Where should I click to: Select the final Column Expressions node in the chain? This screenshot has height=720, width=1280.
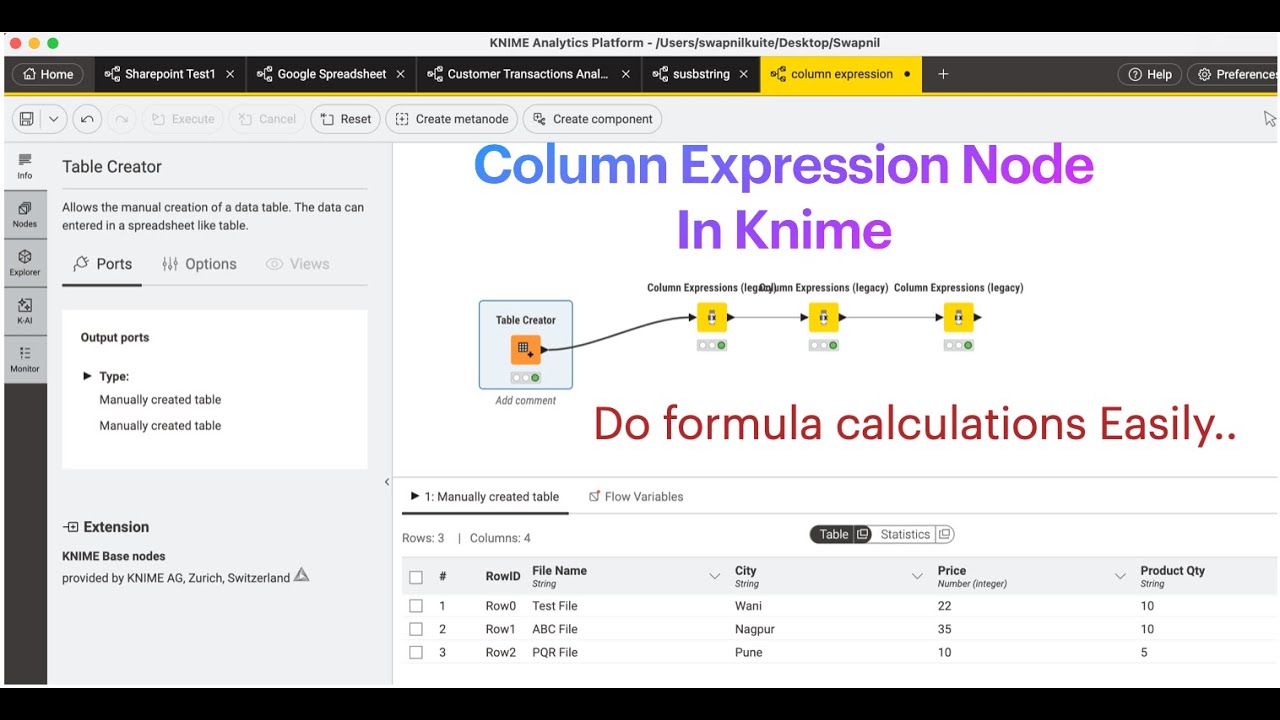point(958,317)
